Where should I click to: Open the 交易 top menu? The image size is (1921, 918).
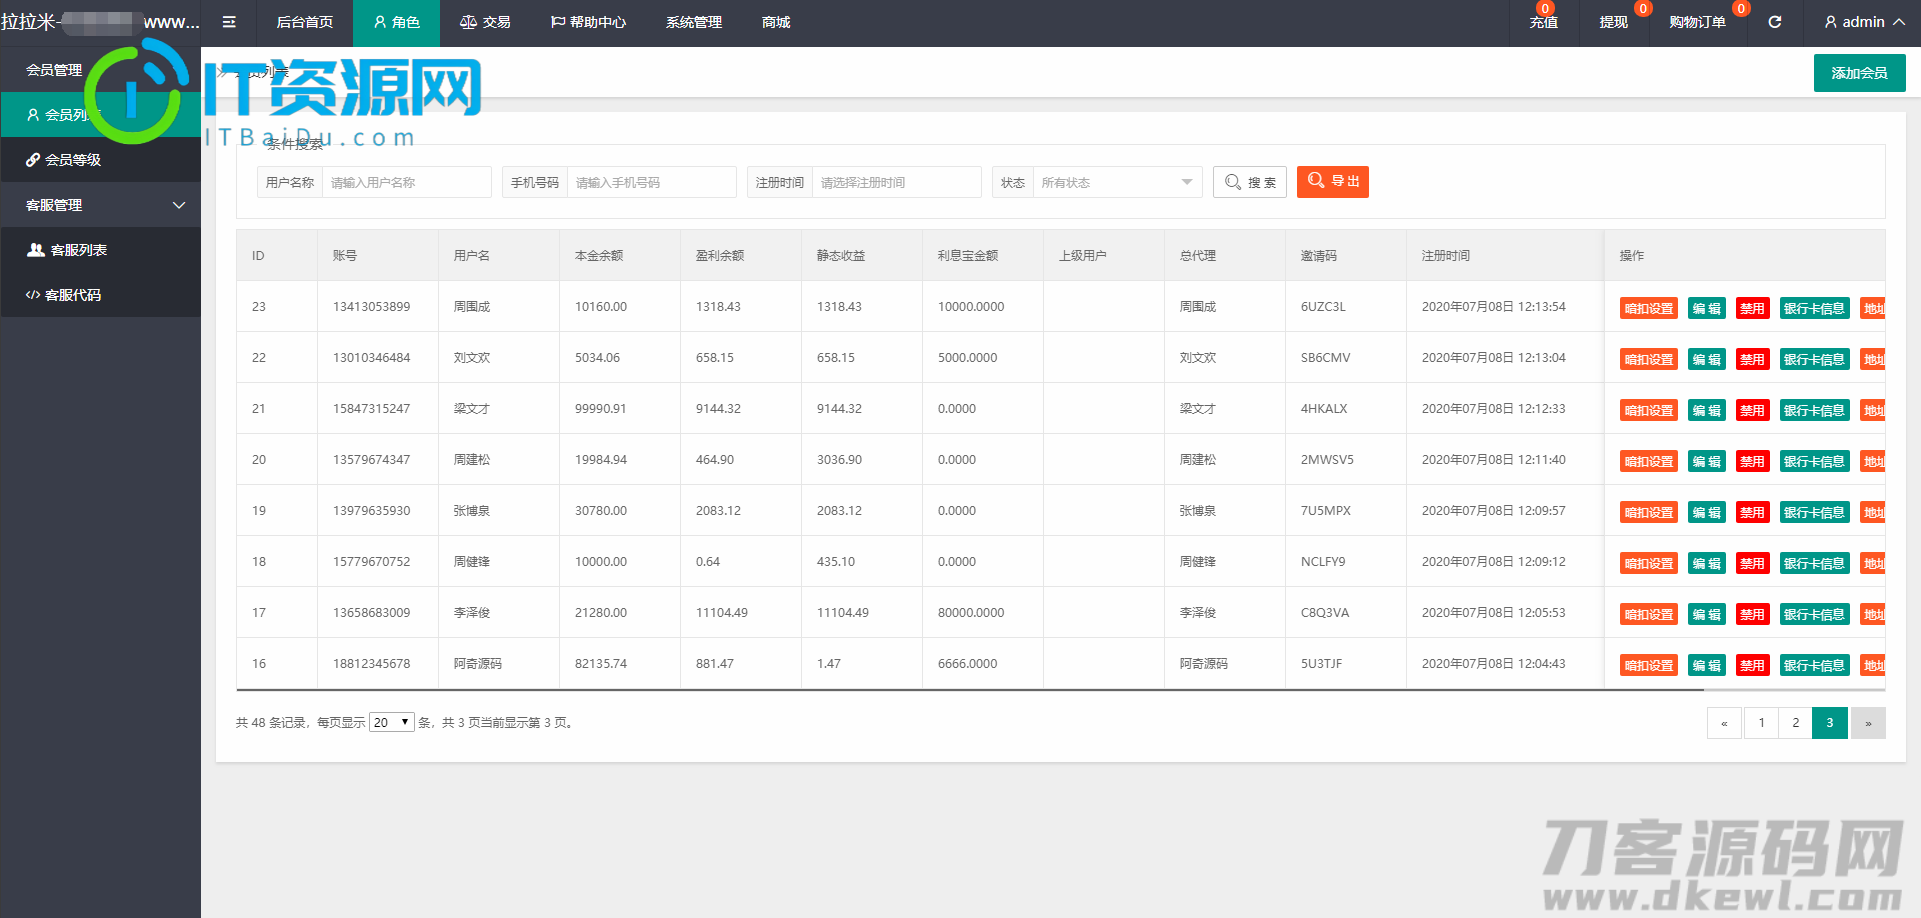[485, 22]
